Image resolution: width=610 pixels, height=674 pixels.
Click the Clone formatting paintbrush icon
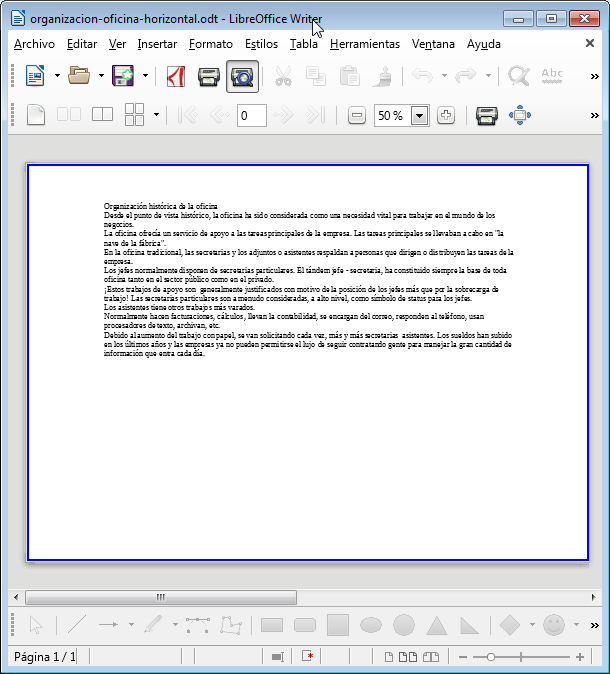tap(382, 77)
